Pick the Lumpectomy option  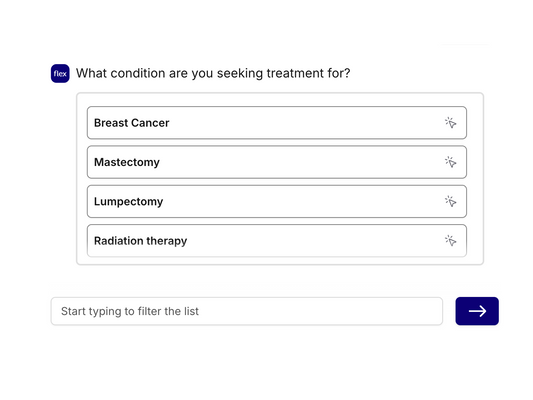pos(277,202)
